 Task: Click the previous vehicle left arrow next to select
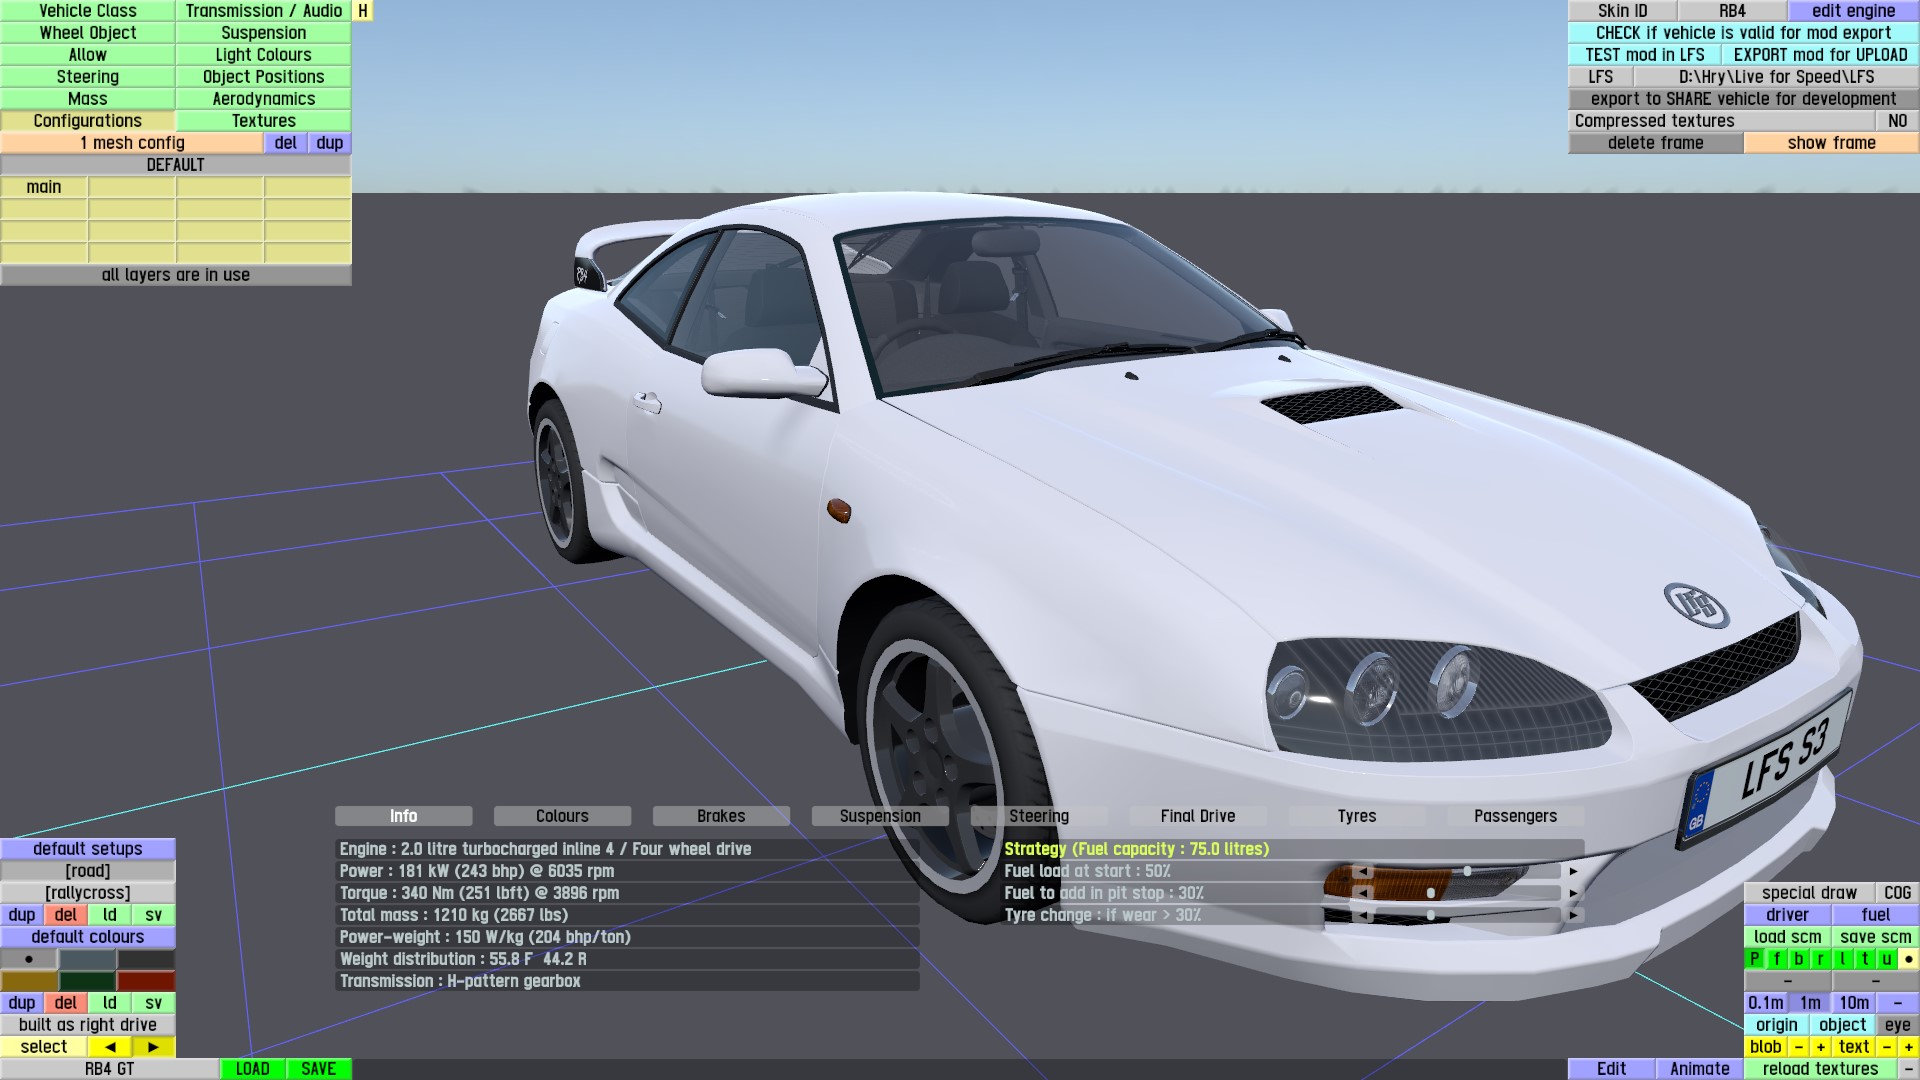point(110,1047)
